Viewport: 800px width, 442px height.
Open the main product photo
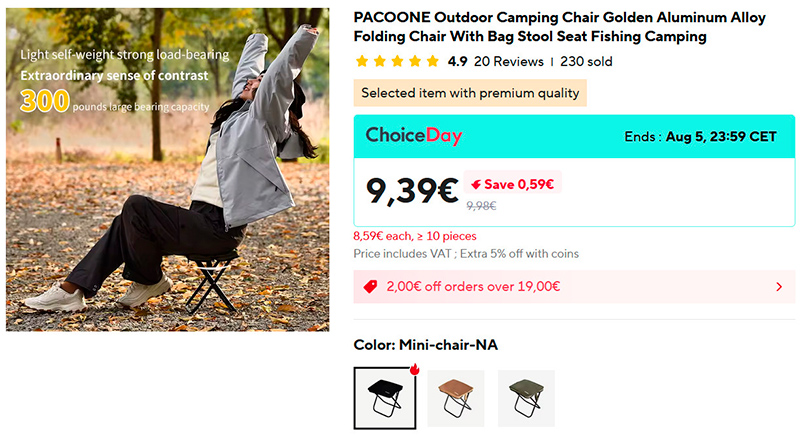point(168,170)
